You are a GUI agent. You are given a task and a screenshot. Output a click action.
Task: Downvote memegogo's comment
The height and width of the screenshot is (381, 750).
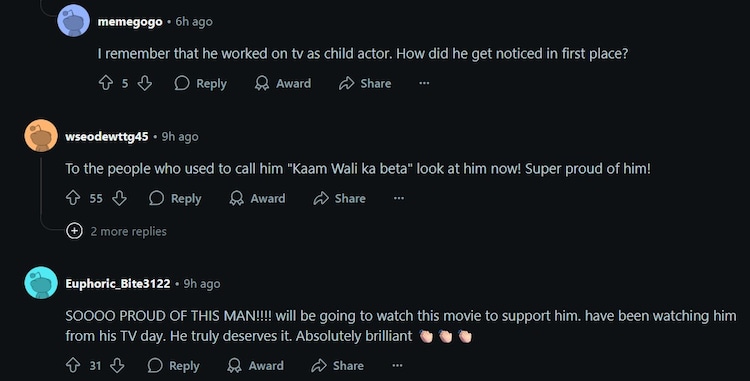(x=144, y=84)
